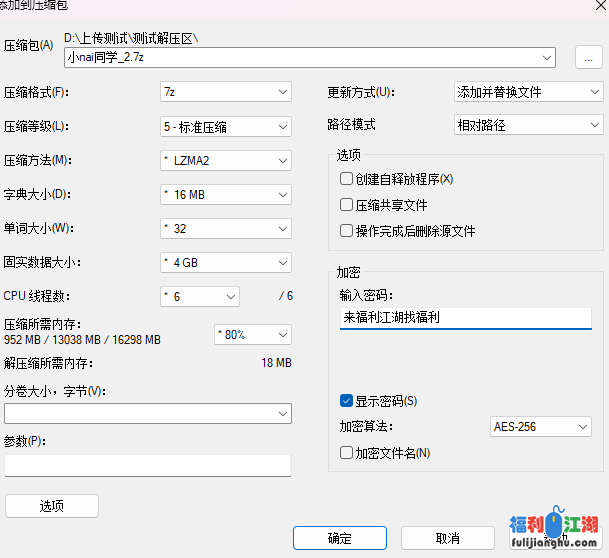Open the 压缩等级 dropdown (5 - 标准压缩)
Image resolution: width=609 pixels, height=558 pixels.
(x=281, y=126)
